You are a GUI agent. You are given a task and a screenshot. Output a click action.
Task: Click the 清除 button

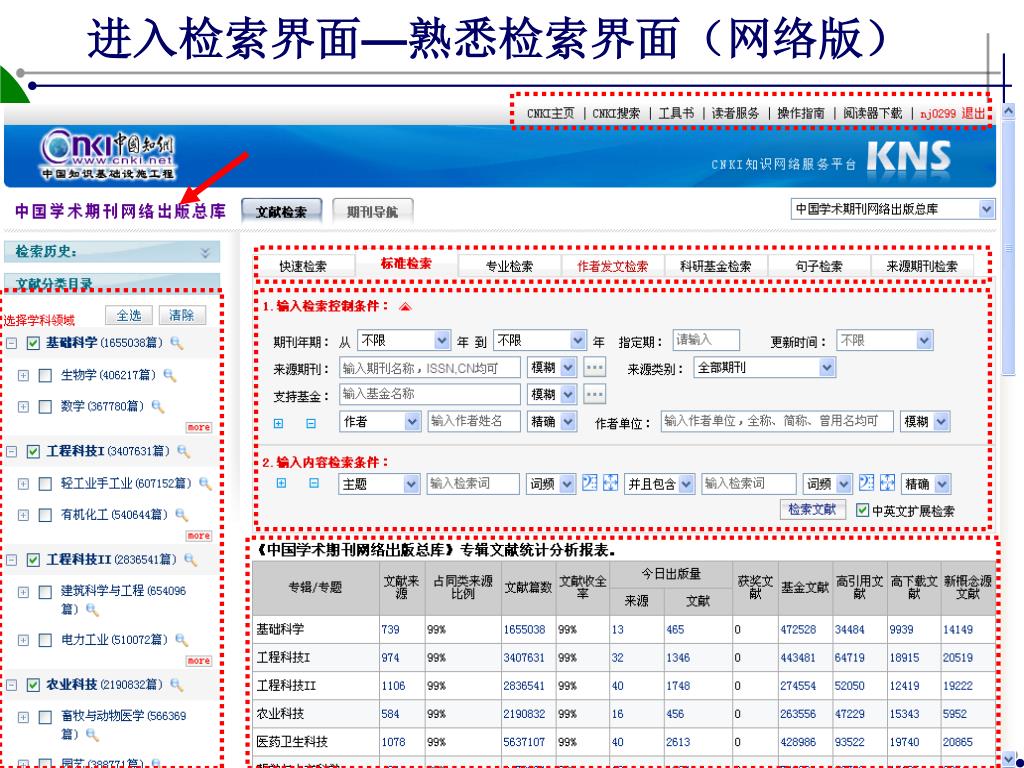point(182,315)
